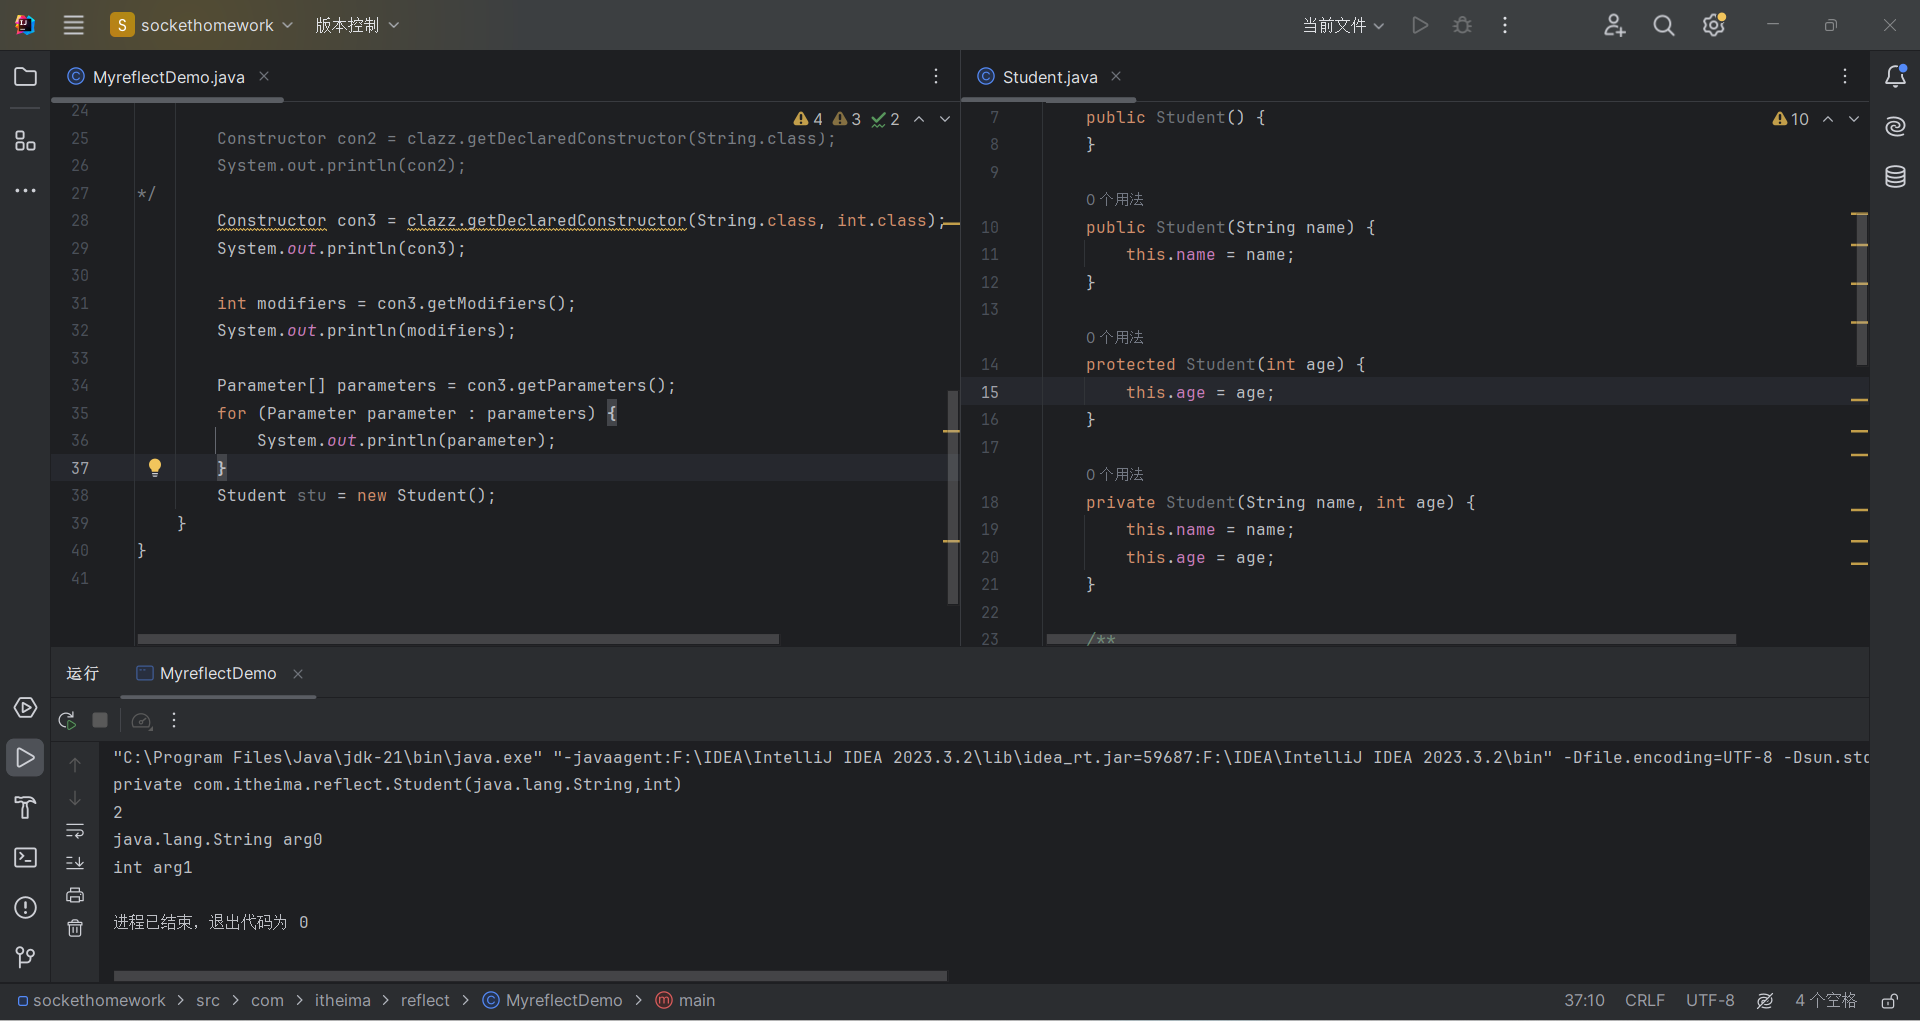Open the Git version control window
The width and height of the screenshot is (1920, 1021).
(25, 958)
